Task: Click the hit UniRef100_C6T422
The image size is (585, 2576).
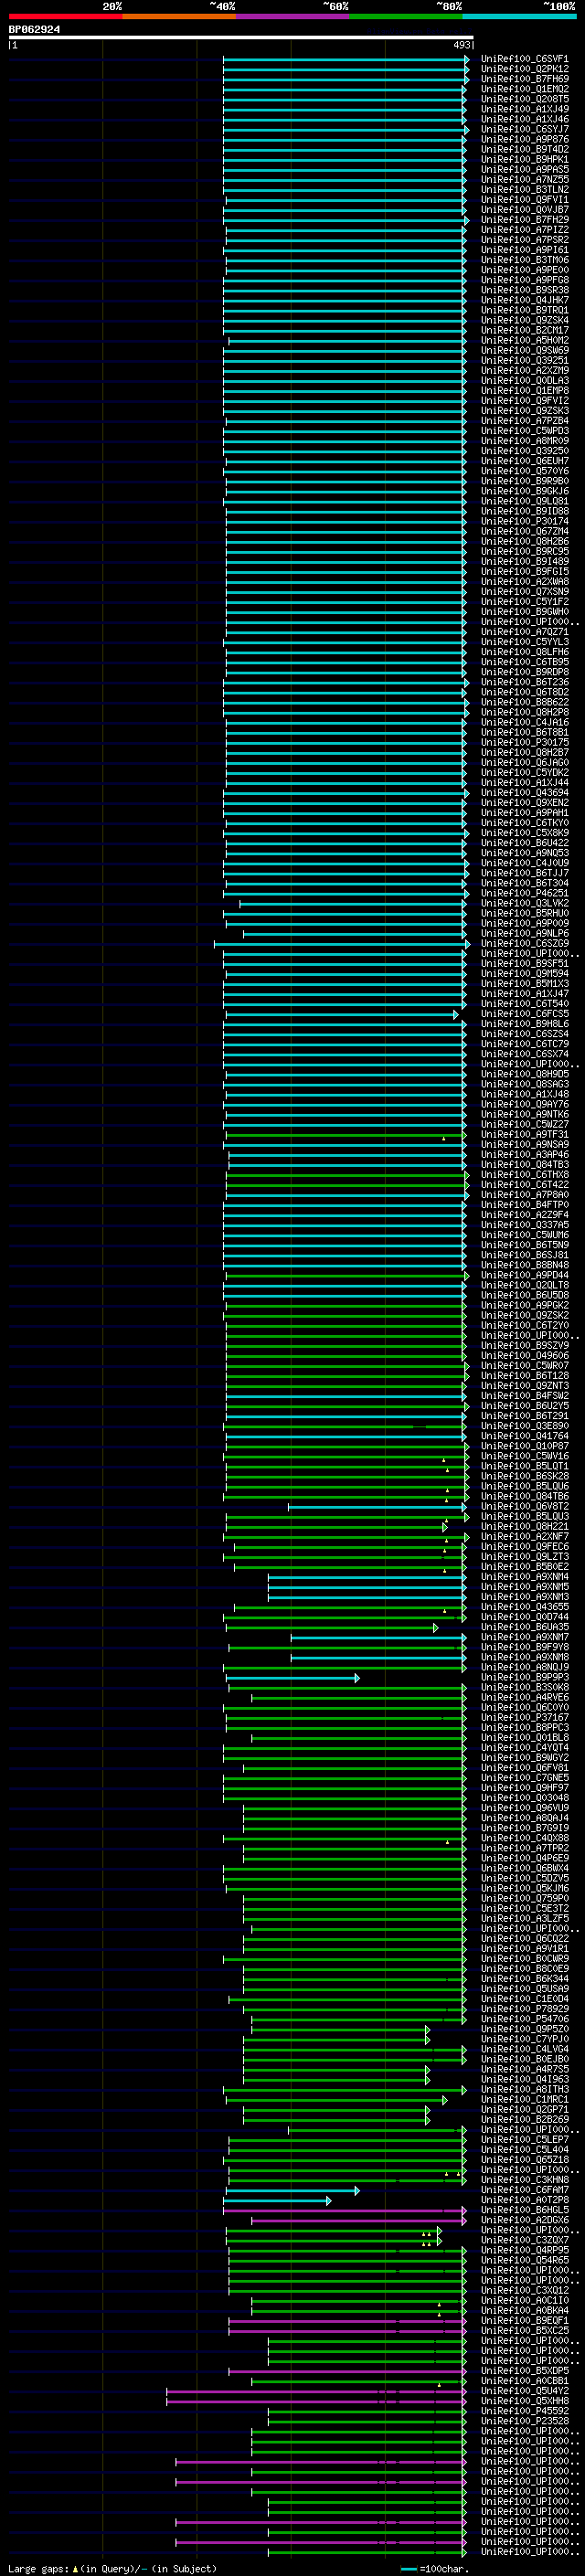Action: pyautogui.click(x=525, y=1184)
